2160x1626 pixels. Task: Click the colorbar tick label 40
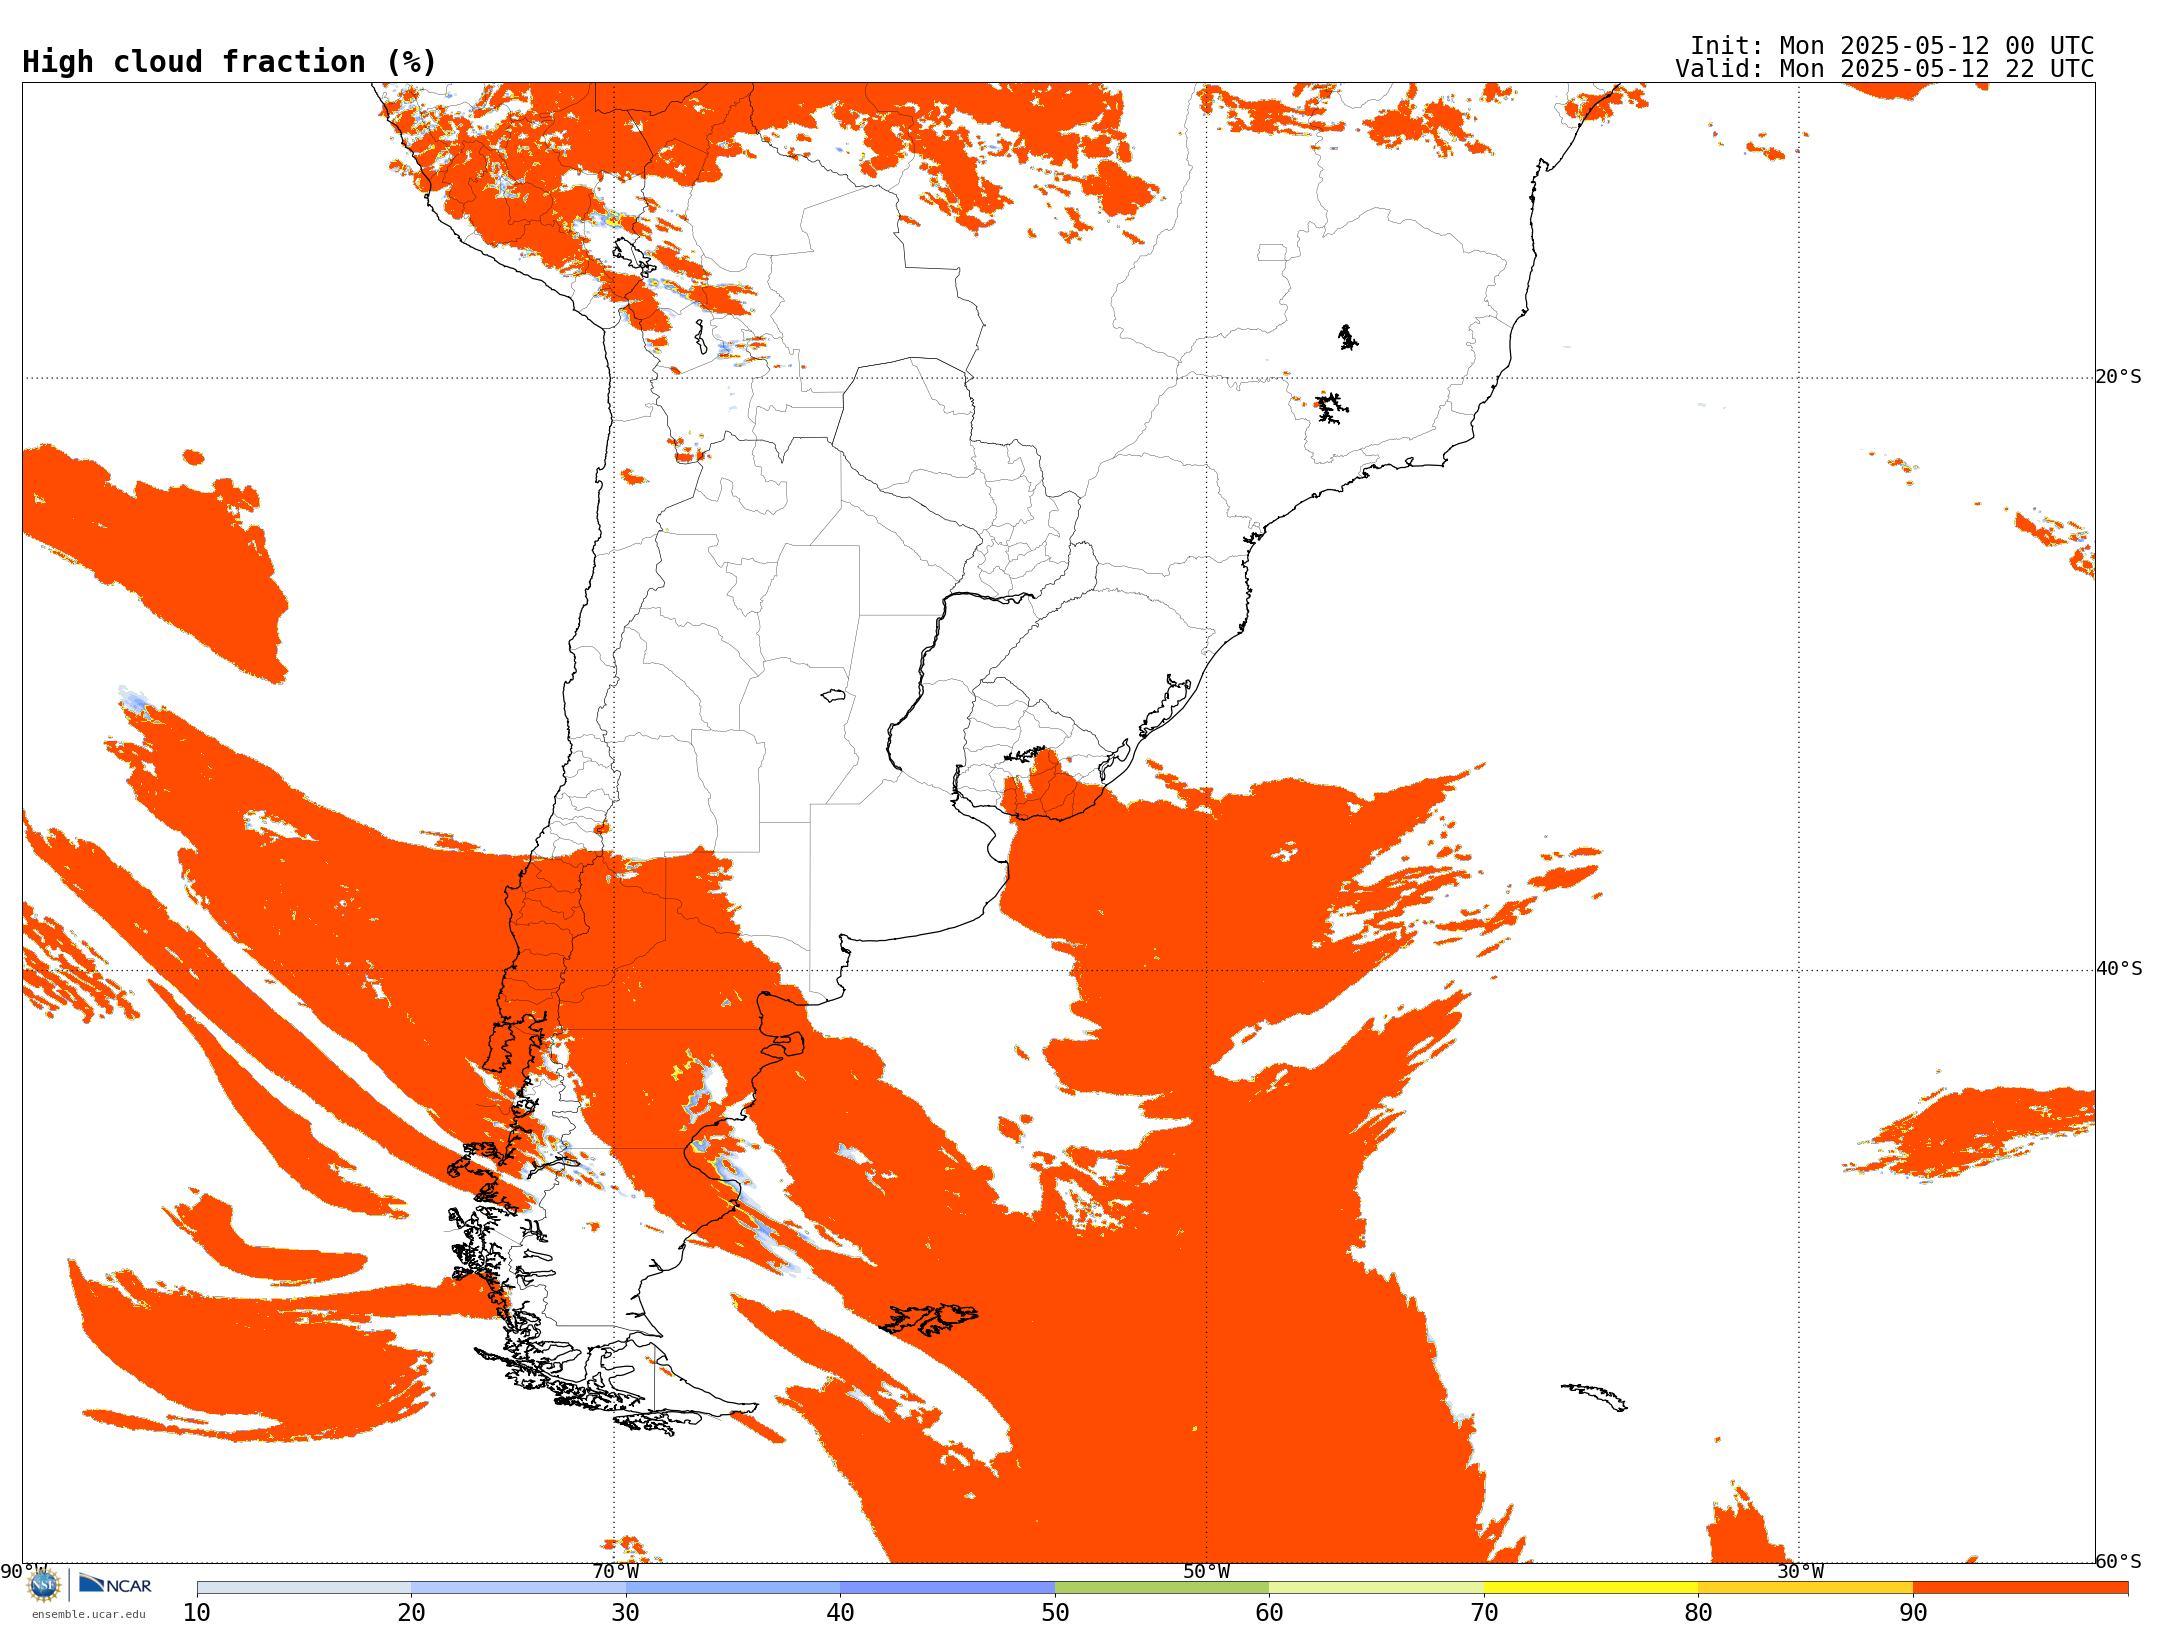coord(840,1613)
